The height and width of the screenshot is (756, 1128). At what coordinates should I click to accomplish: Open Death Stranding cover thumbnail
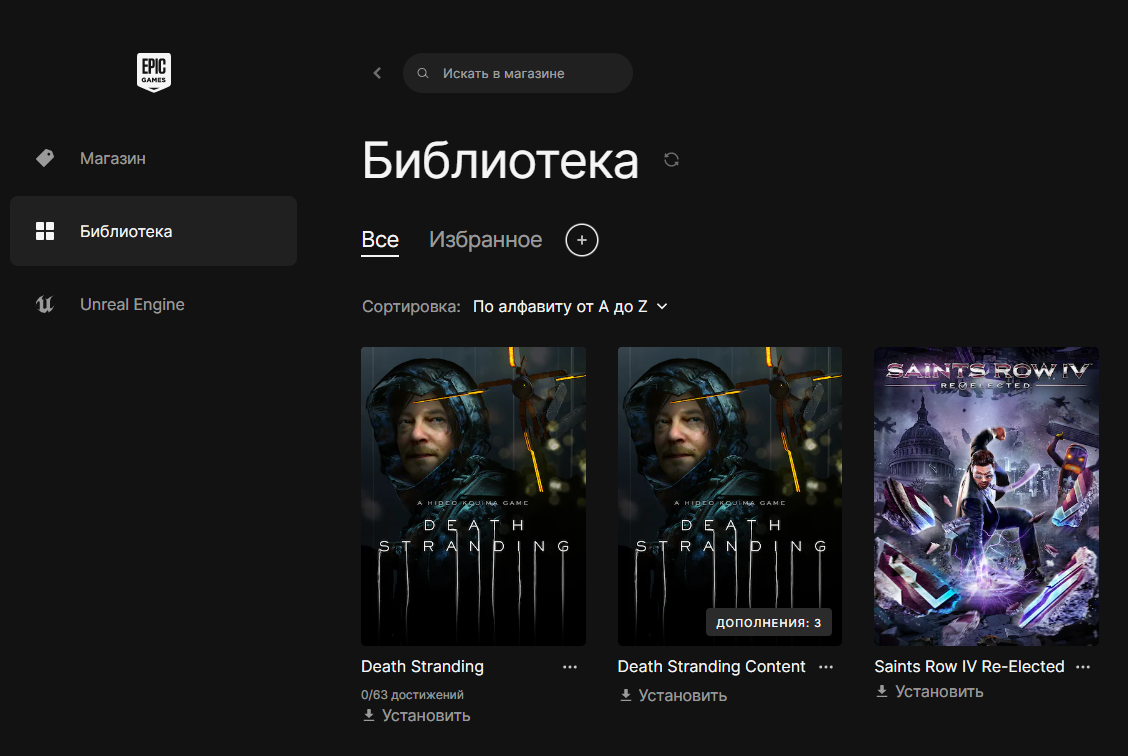(x=473, y=496)
